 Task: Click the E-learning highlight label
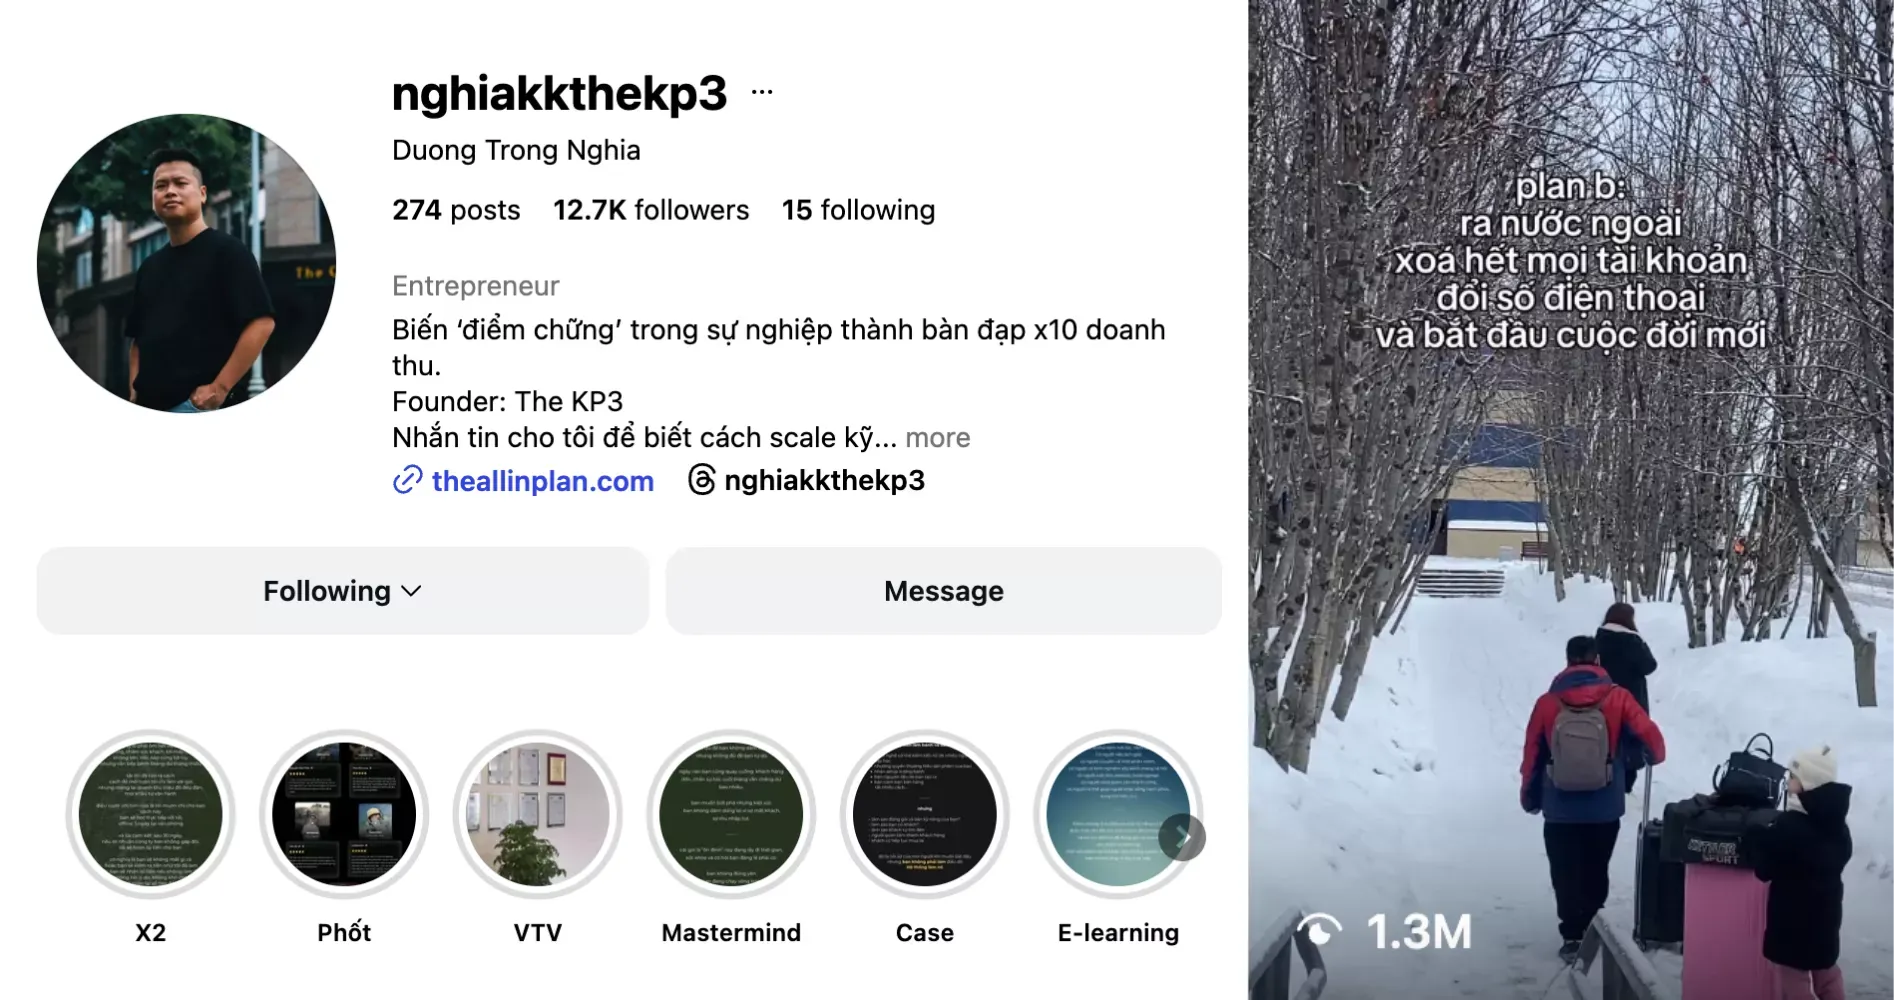click(1118, 933)
